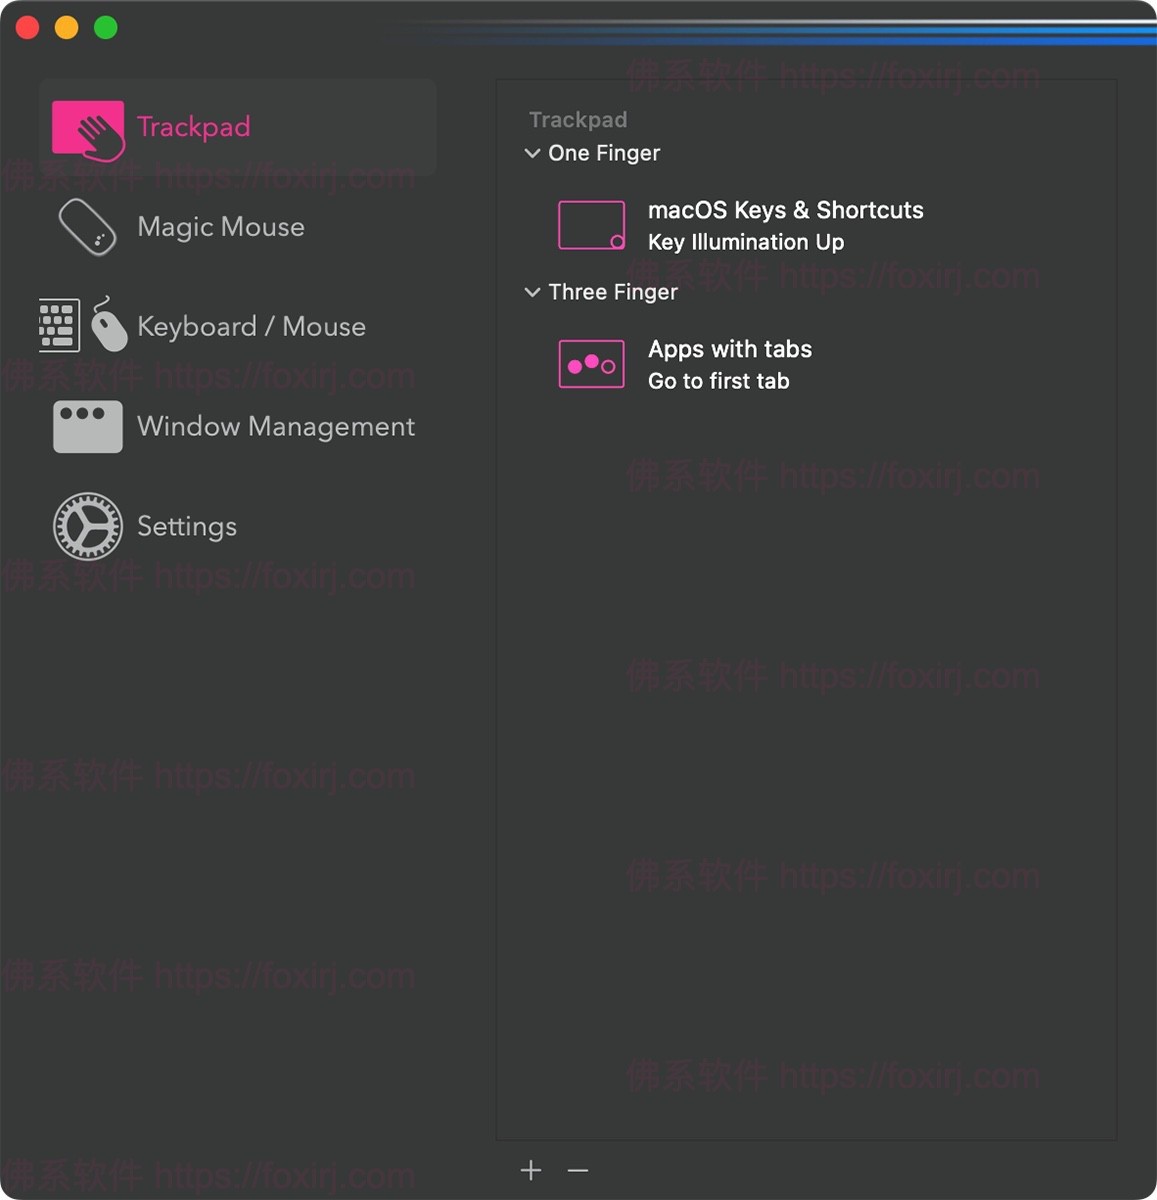
Task: Select the pink Trackpad hand icon
Action: 88,128
